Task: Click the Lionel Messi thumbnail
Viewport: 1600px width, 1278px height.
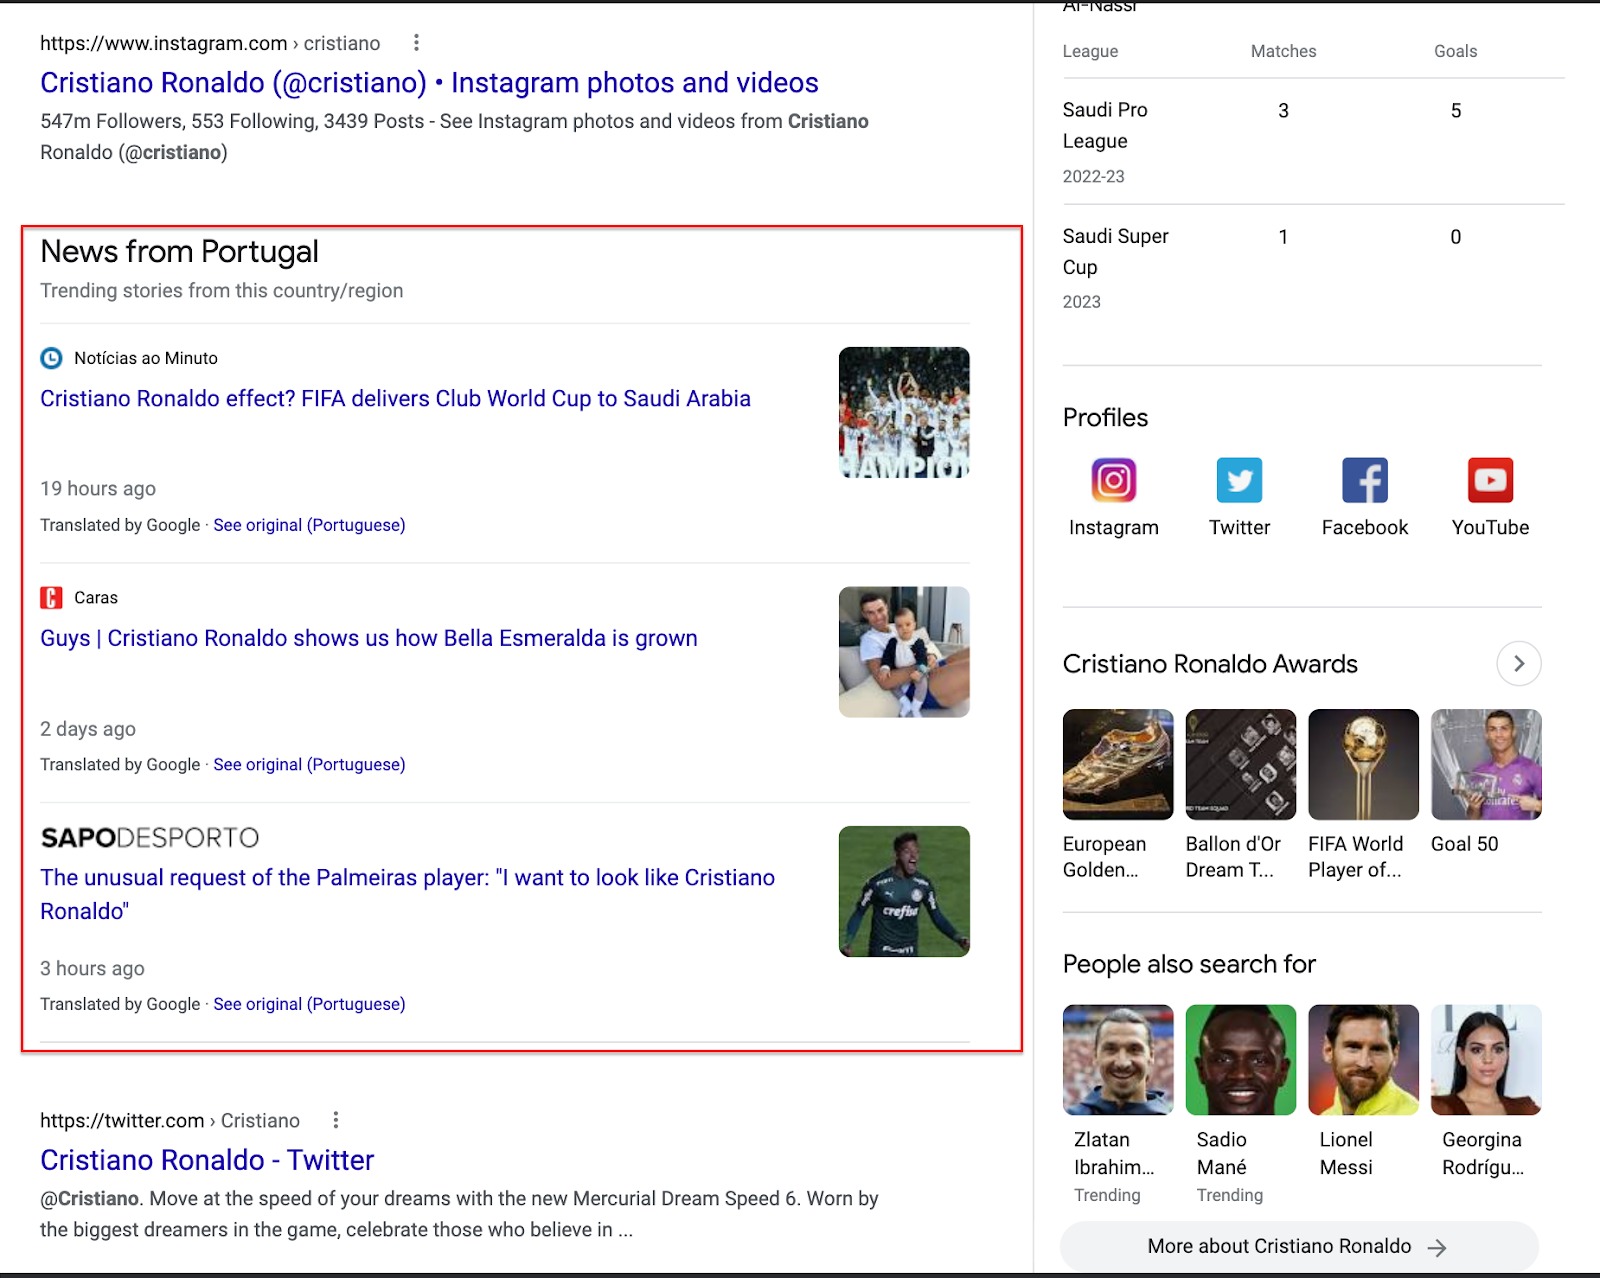Action: [1363, 1060]
